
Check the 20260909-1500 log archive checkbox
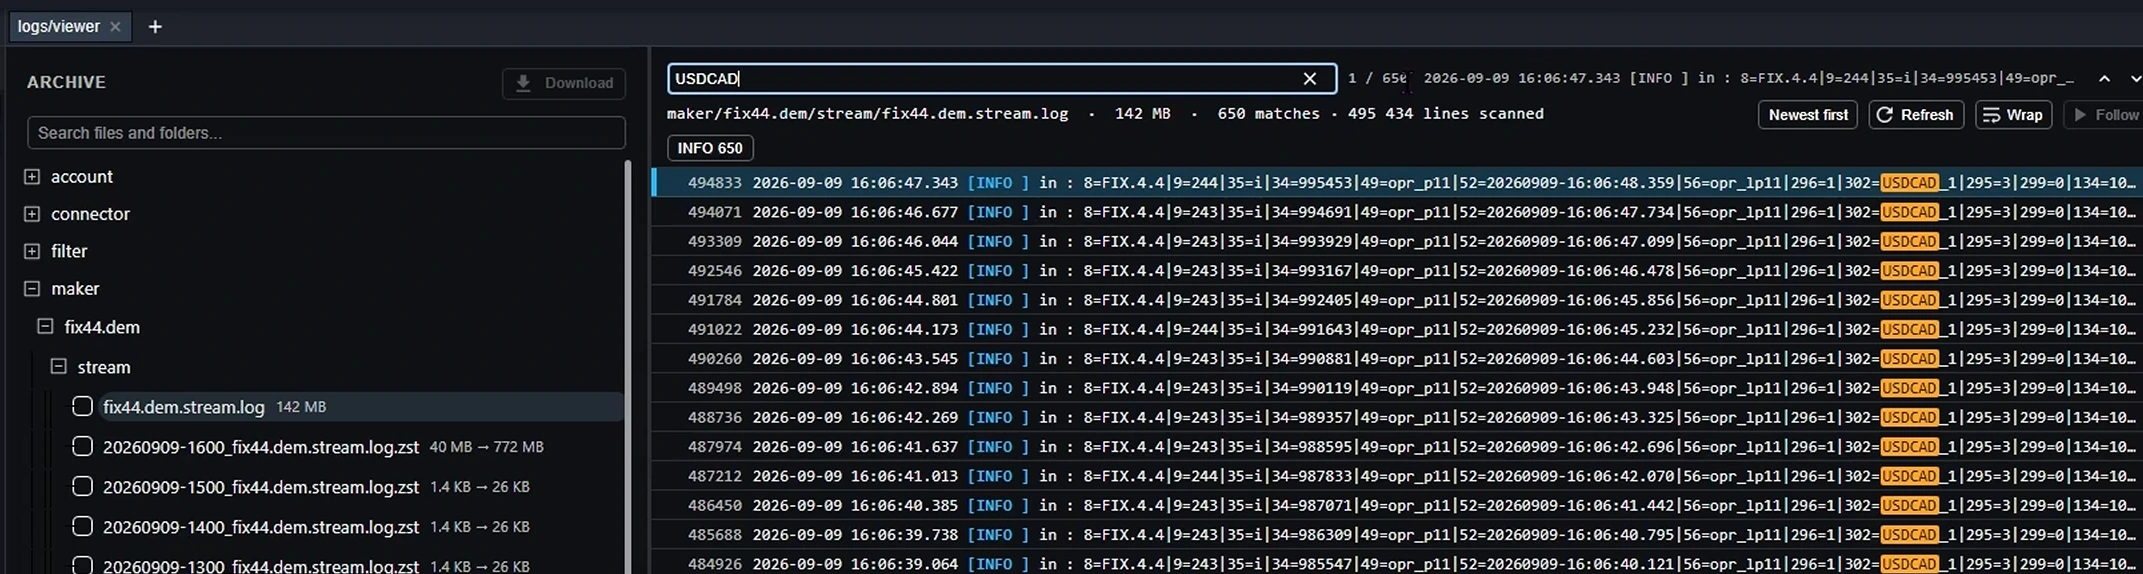(x=83, y=486)
